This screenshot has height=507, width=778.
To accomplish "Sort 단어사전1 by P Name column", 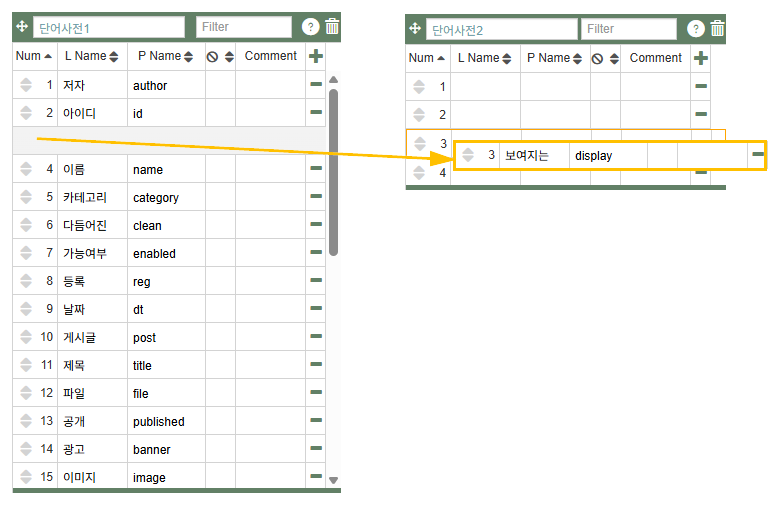I will click(166, 56).
